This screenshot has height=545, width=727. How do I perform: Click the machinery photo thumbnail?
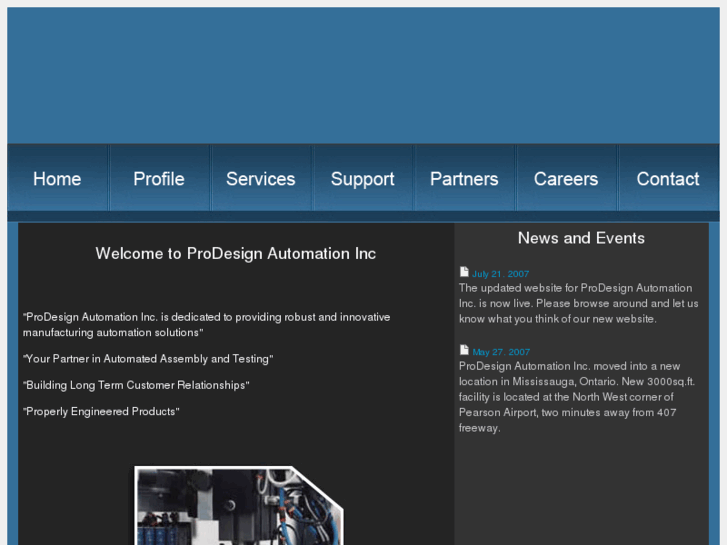[x=239, y=506]
